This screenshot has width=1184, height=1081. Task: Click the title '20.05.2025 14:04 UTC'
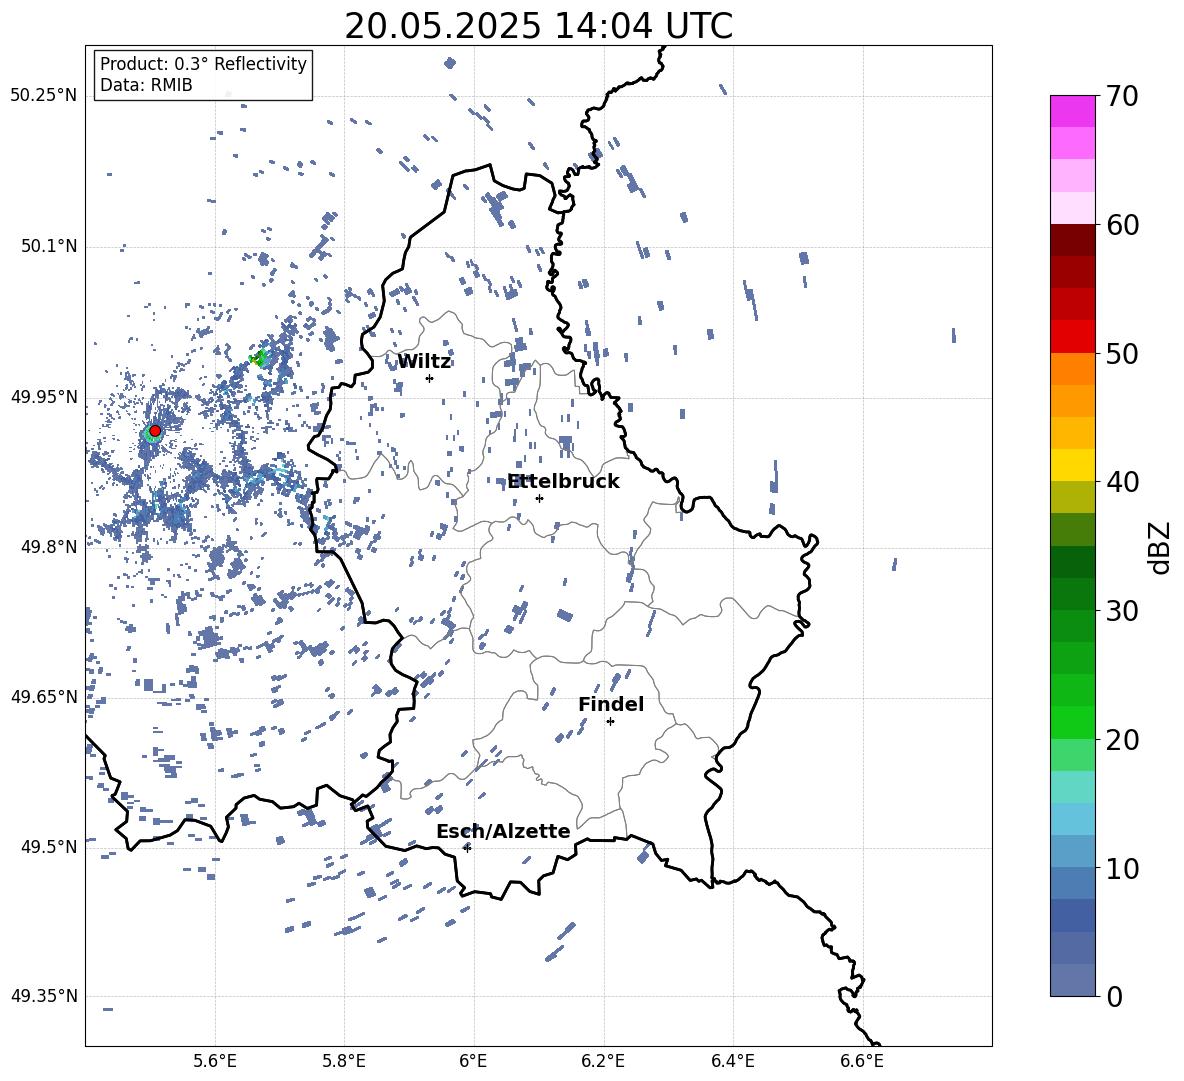pos(538,26)
